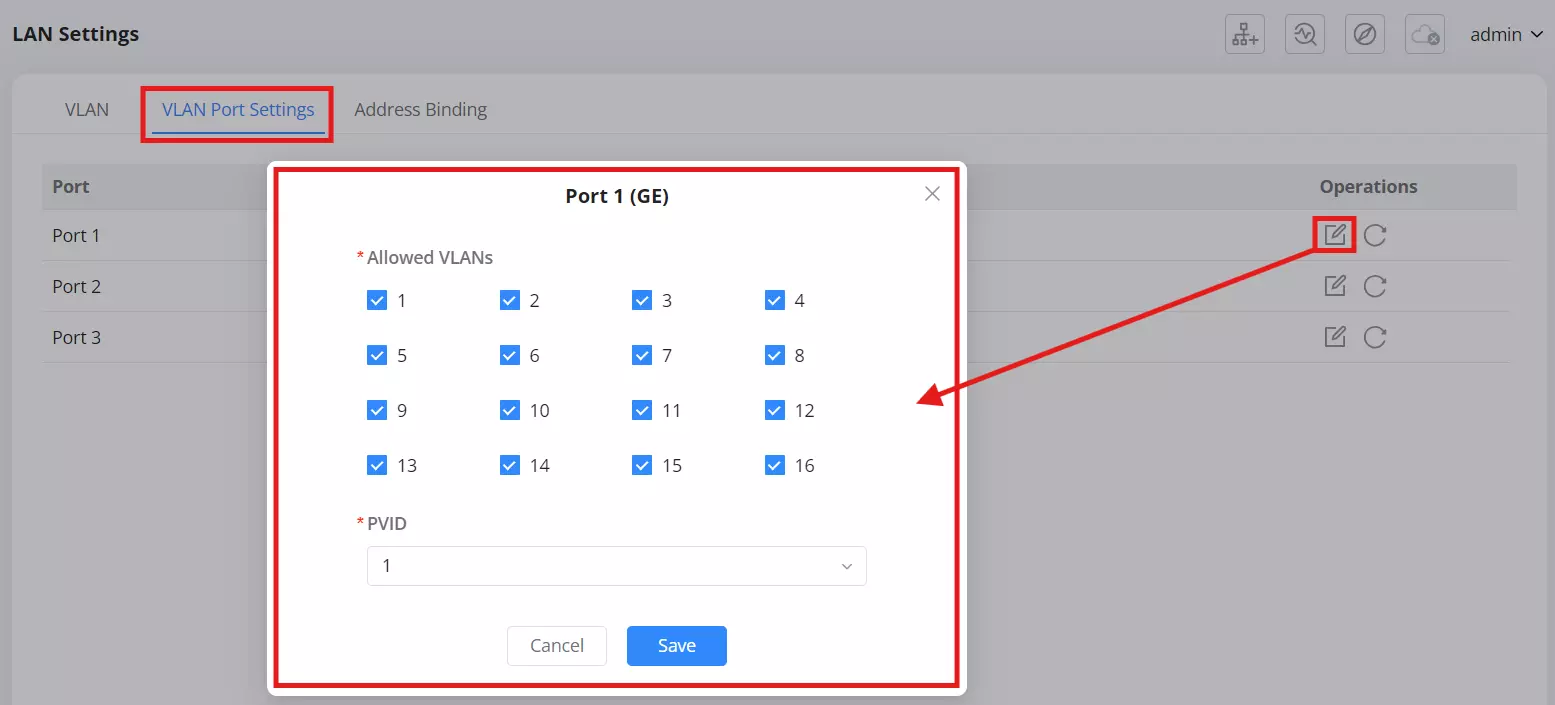Open the Address Binding tab
The width and height of the screenshot is (1555, 705).
pyautogui.click(x=420, y=109)
